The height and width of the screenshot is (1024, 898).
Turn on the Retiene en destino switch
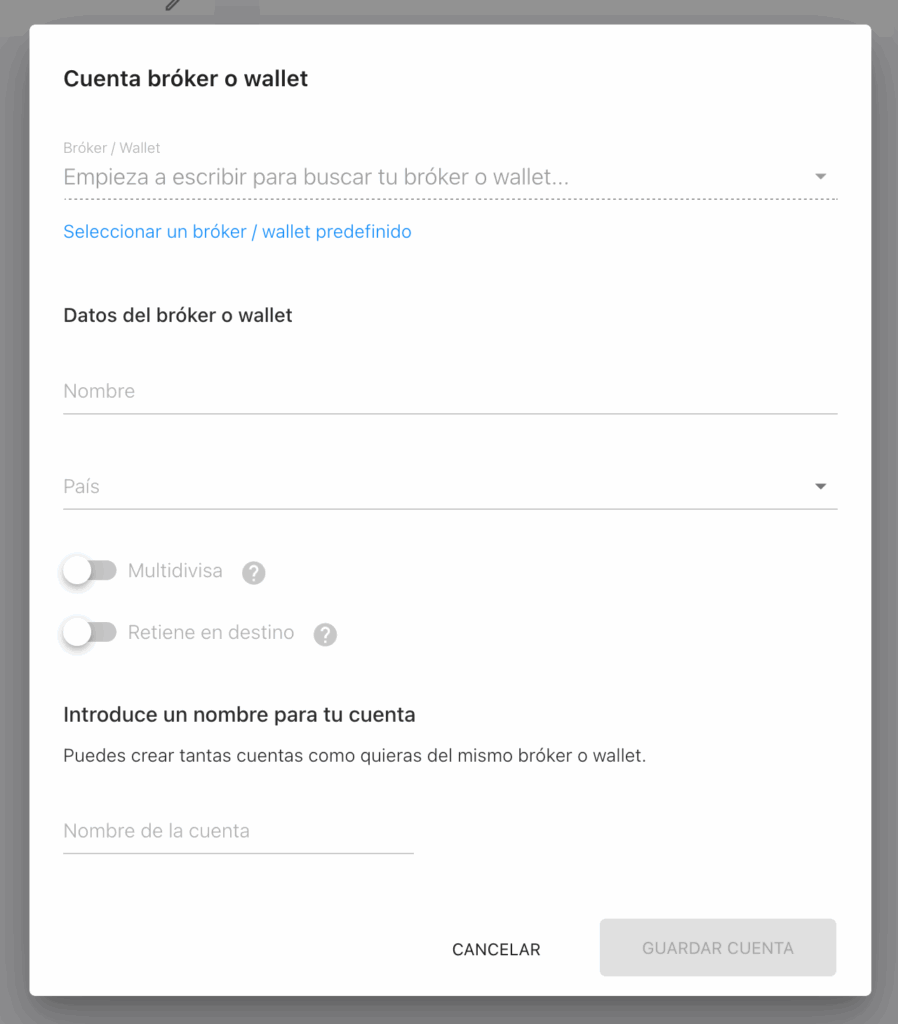click(89, 632)
